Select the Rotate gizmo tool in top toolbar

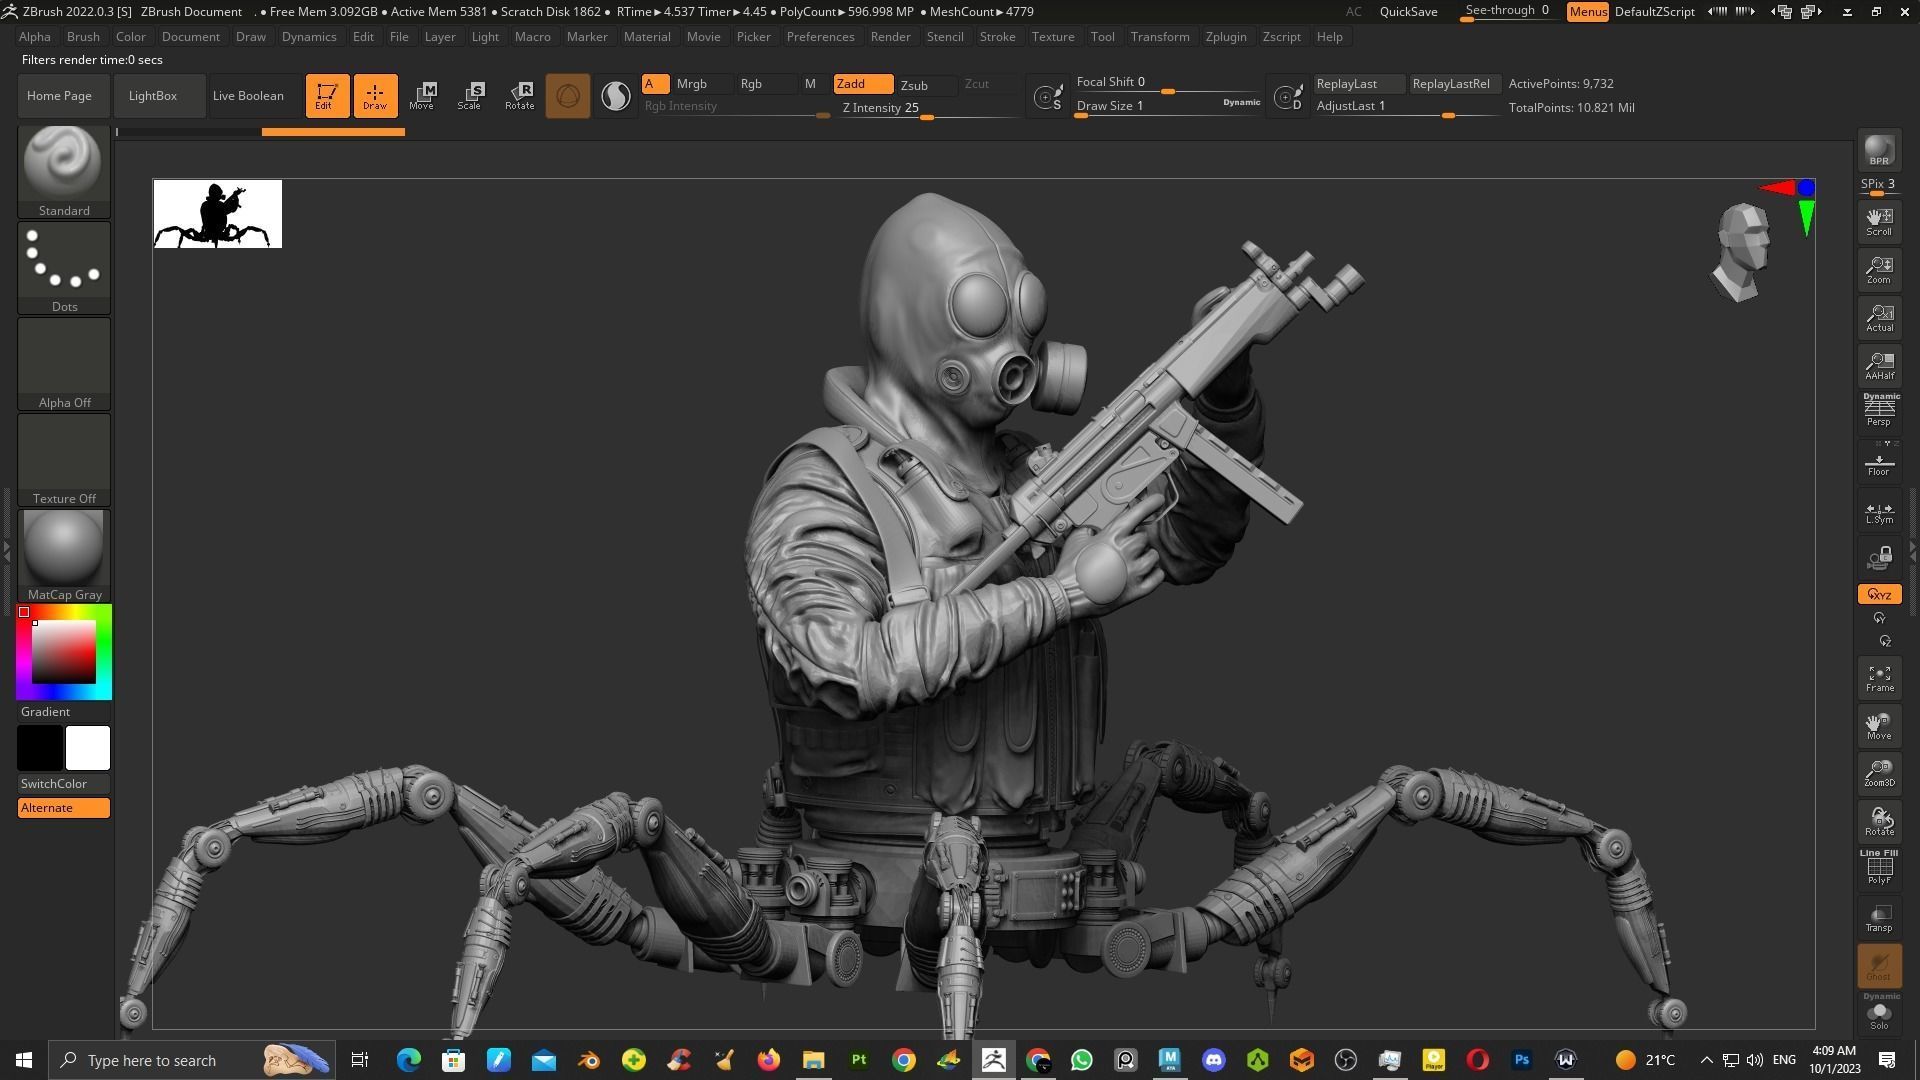click(x=519, y=96)
